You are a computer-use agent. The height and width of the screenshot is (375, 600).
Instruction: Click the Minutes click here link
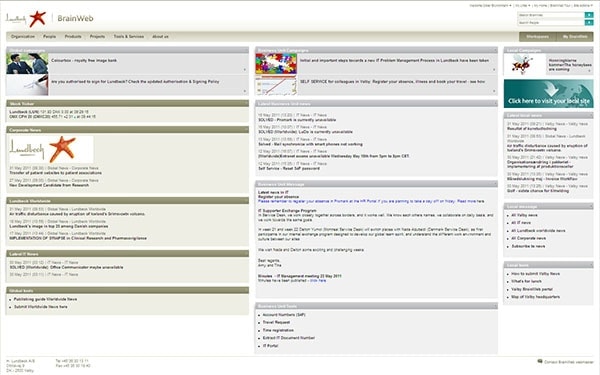[318, 280]
